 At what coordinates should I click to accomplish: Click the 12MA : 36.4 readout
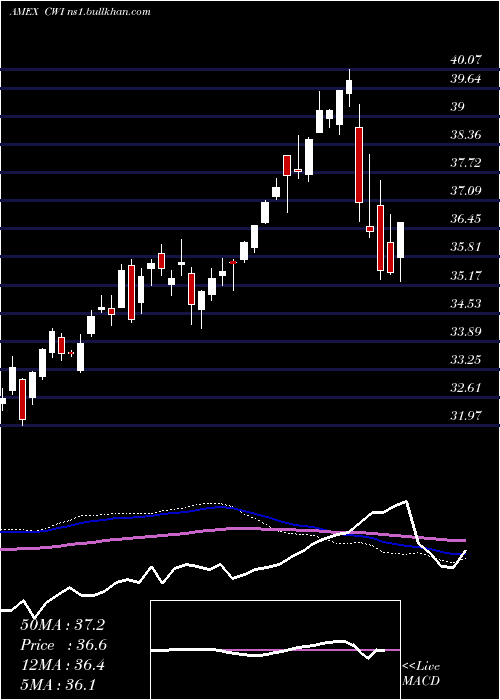pyautogui.click(x=63, y=665)
